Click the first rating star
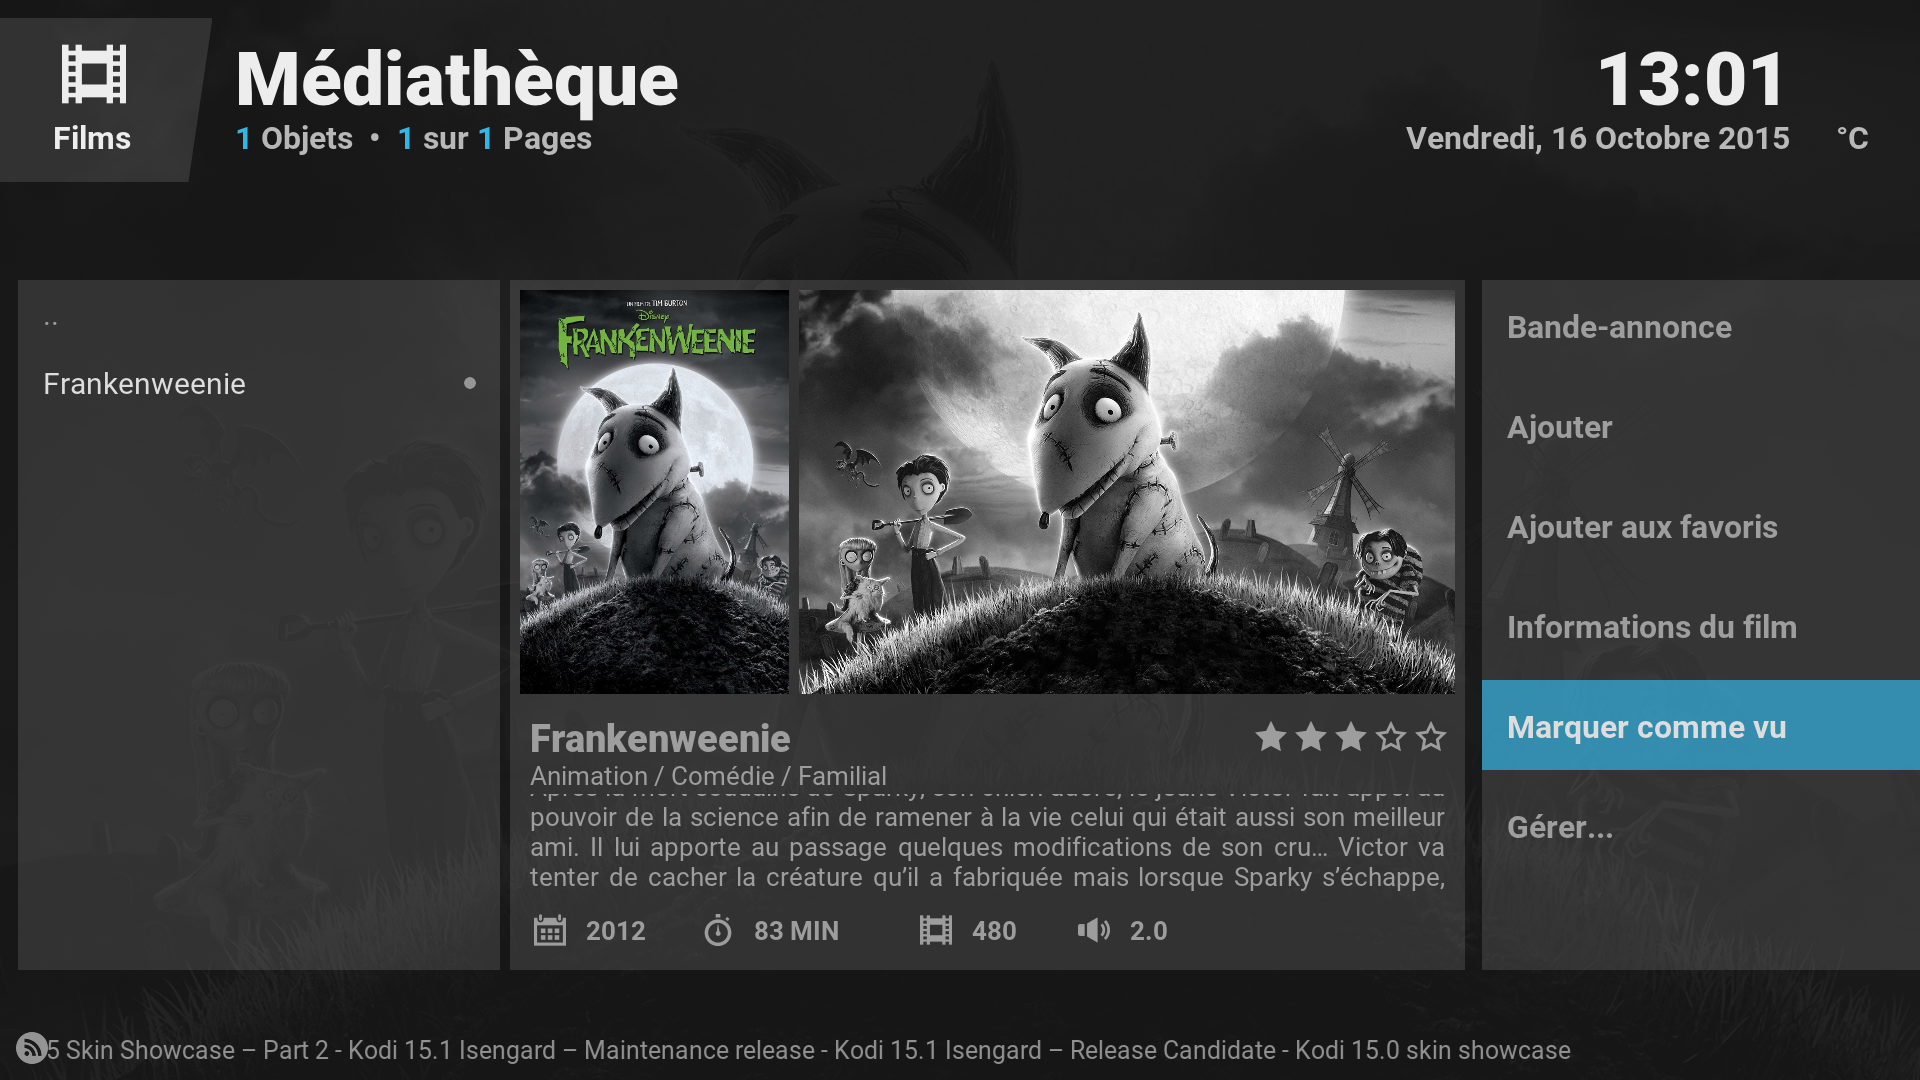This screenshot has height=1080, width=1920. click(1271, 737)
